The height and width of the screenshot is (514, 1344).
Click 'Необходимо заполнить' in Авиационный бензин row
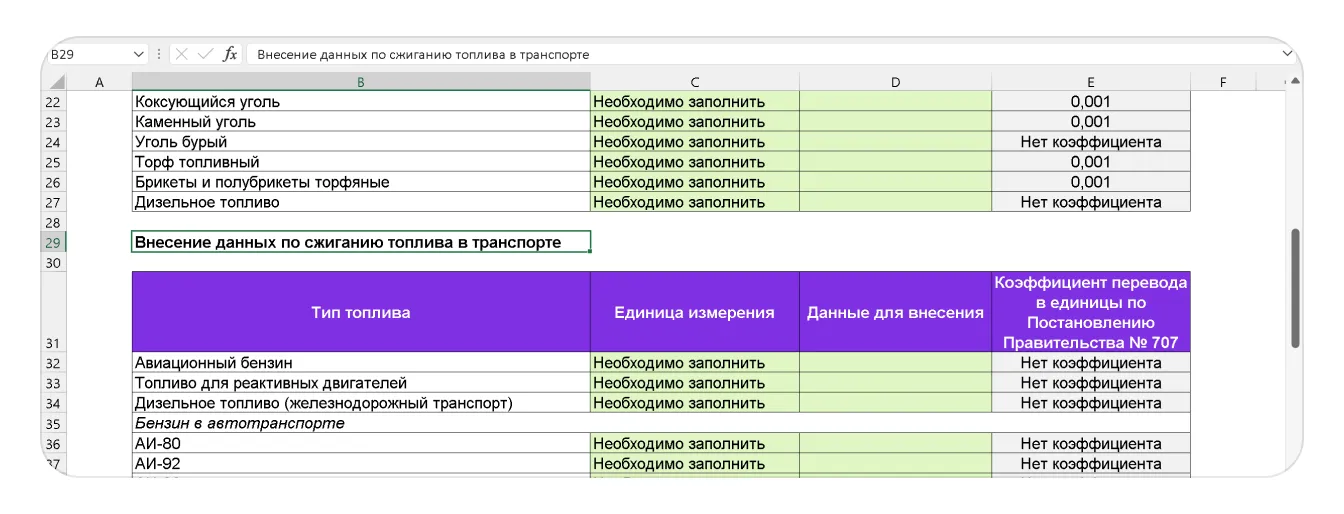click(695, 363)
